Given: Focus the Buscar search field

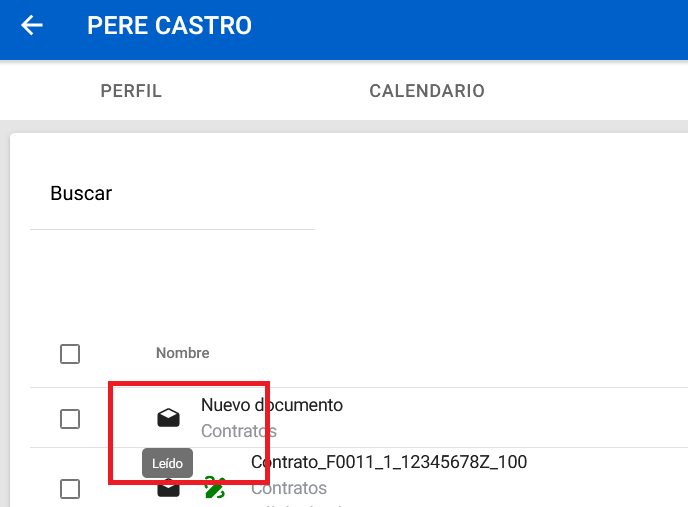Looking at the screenshot, I should [172, 194].
